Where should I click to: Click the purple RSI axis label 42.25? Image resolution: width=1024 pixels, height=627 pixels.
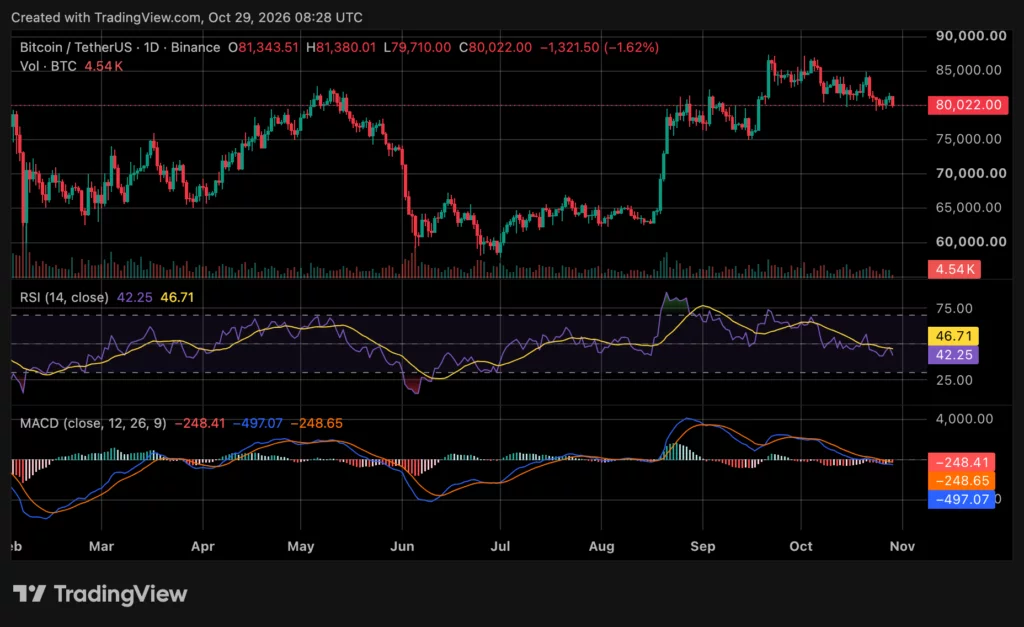tap(953, 355)
